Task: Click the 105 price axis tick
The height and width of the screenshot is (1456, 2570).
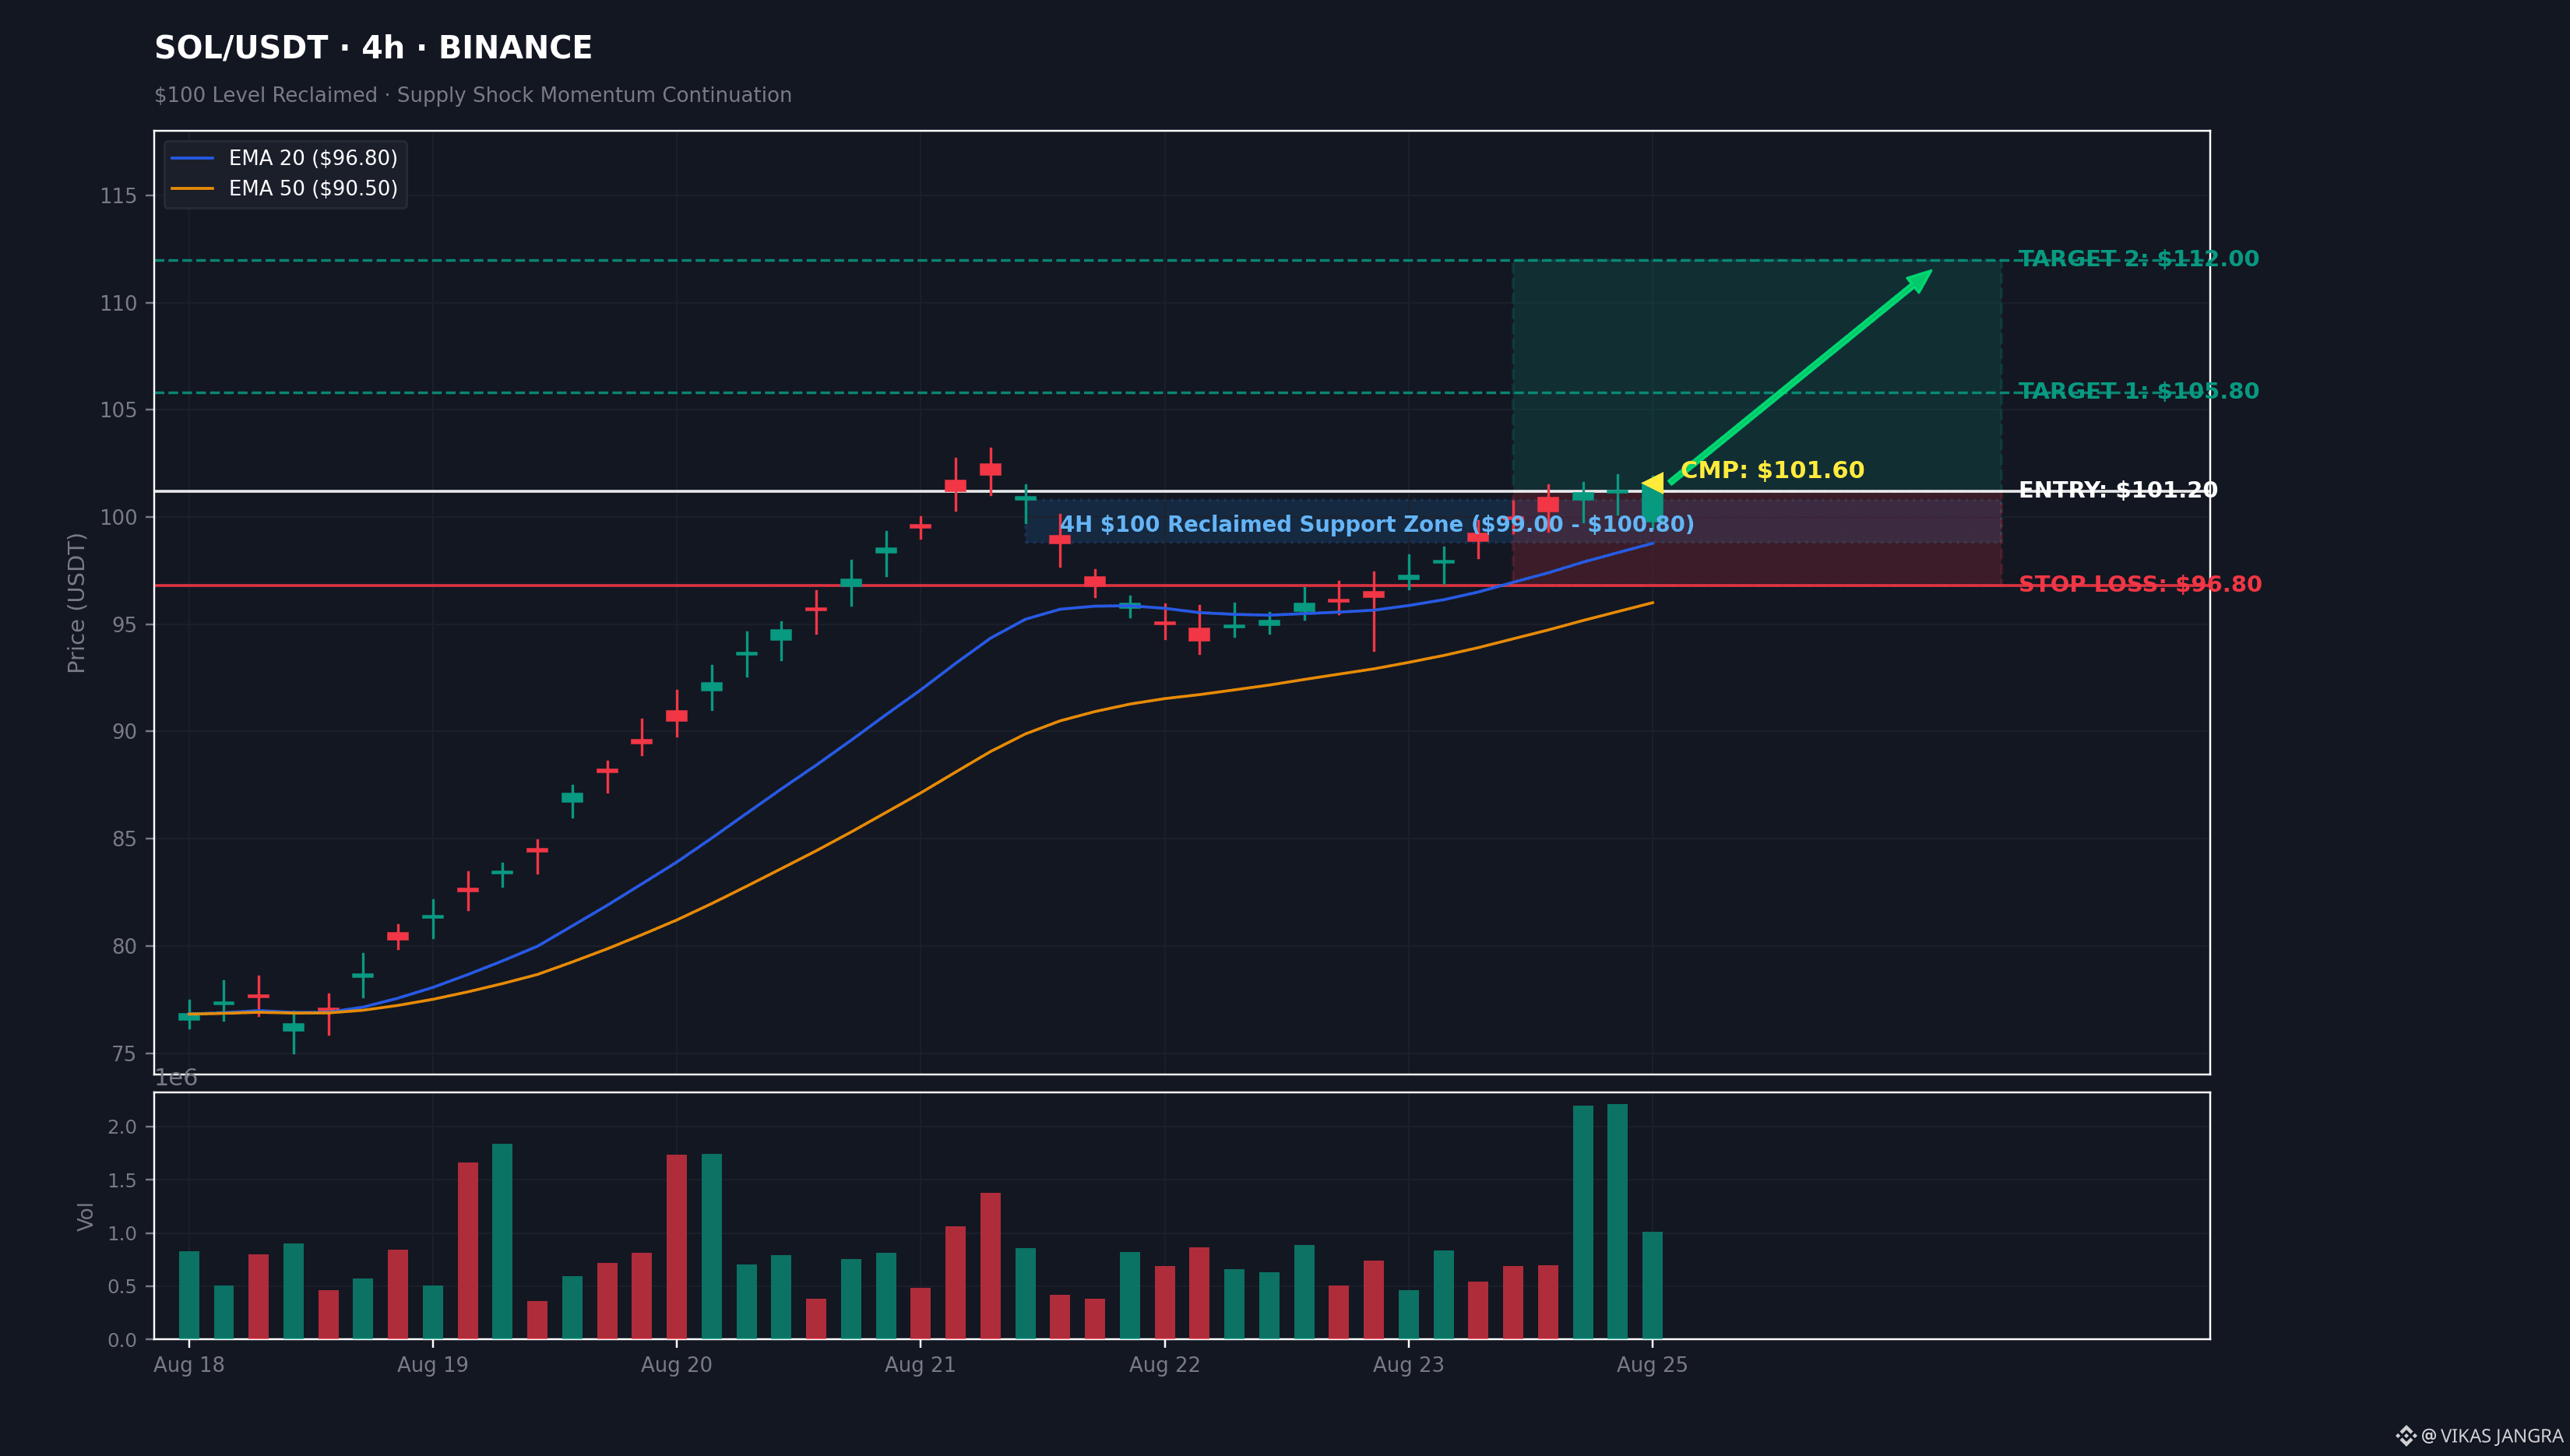Action: tap(118, 410)
